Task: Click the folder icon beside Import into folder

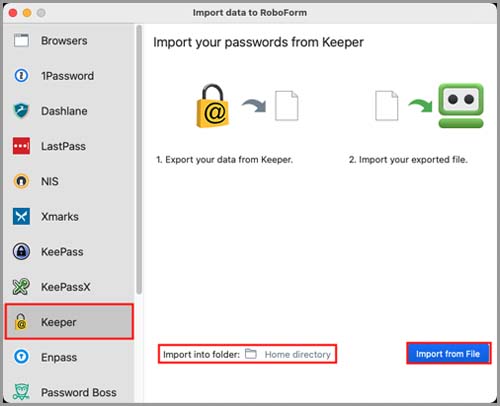Action: (251, 354)
